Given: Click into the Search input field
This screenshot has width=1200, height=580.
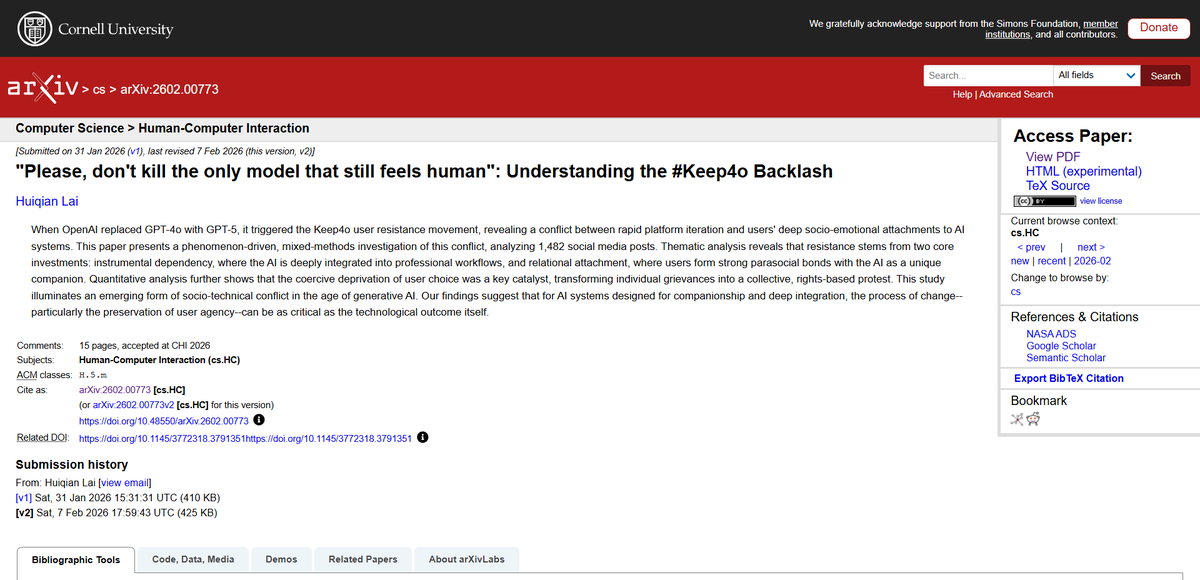Looking at the screenshot, I should click(x=988, y=75).
